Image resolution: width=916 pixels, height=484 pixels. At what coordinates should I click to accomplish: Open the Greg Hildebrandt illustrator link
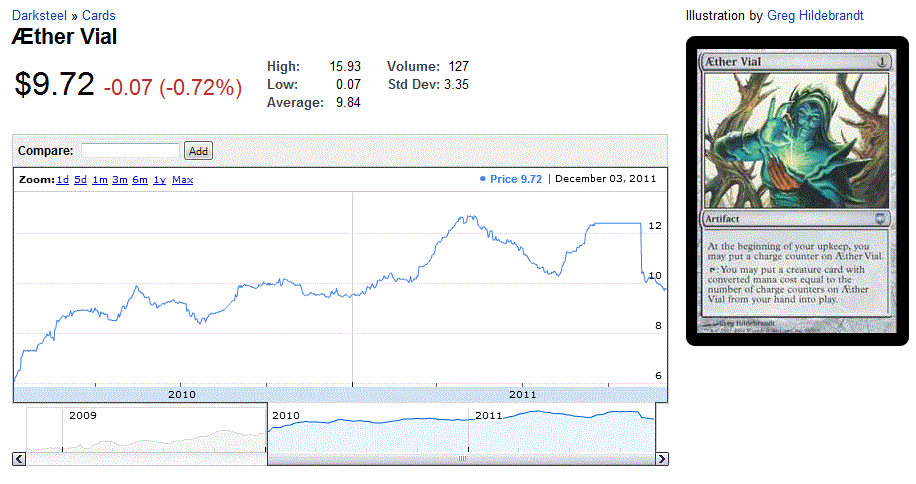point(815,15)
